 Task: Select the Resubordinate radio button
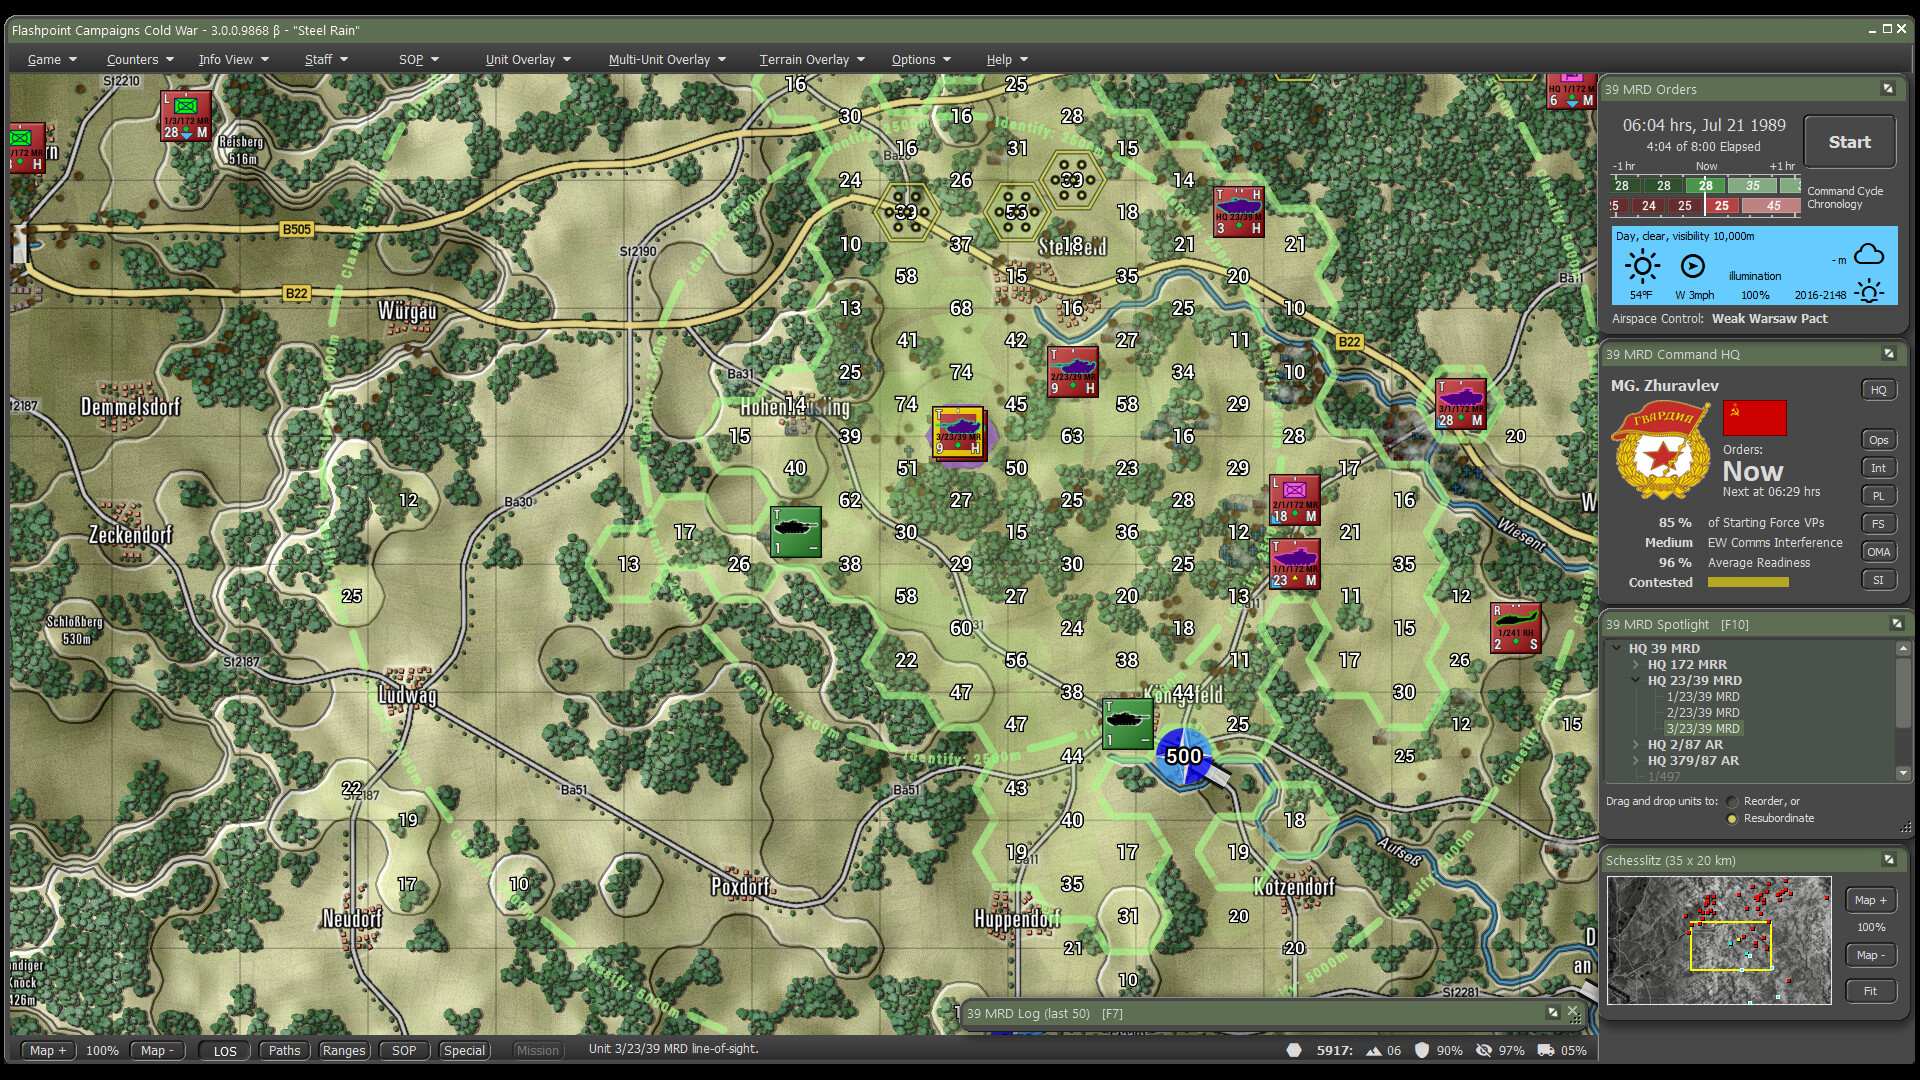coord(1732,818)
